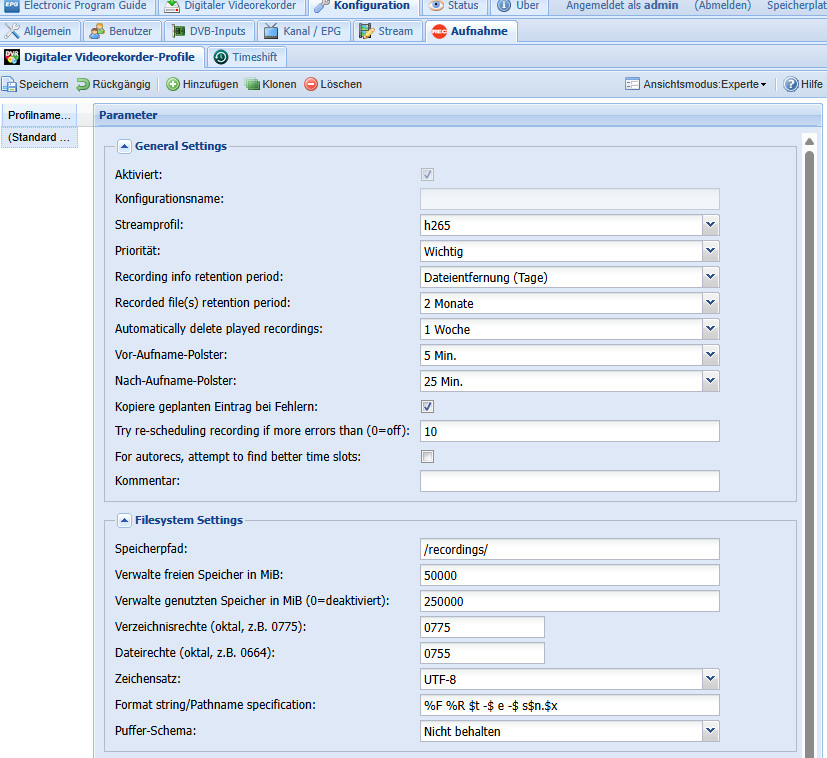Screen dimensions: 827x758
Task: Open the Ansichtsmodus Experte dropdown
Action: [x=696, y=85]
